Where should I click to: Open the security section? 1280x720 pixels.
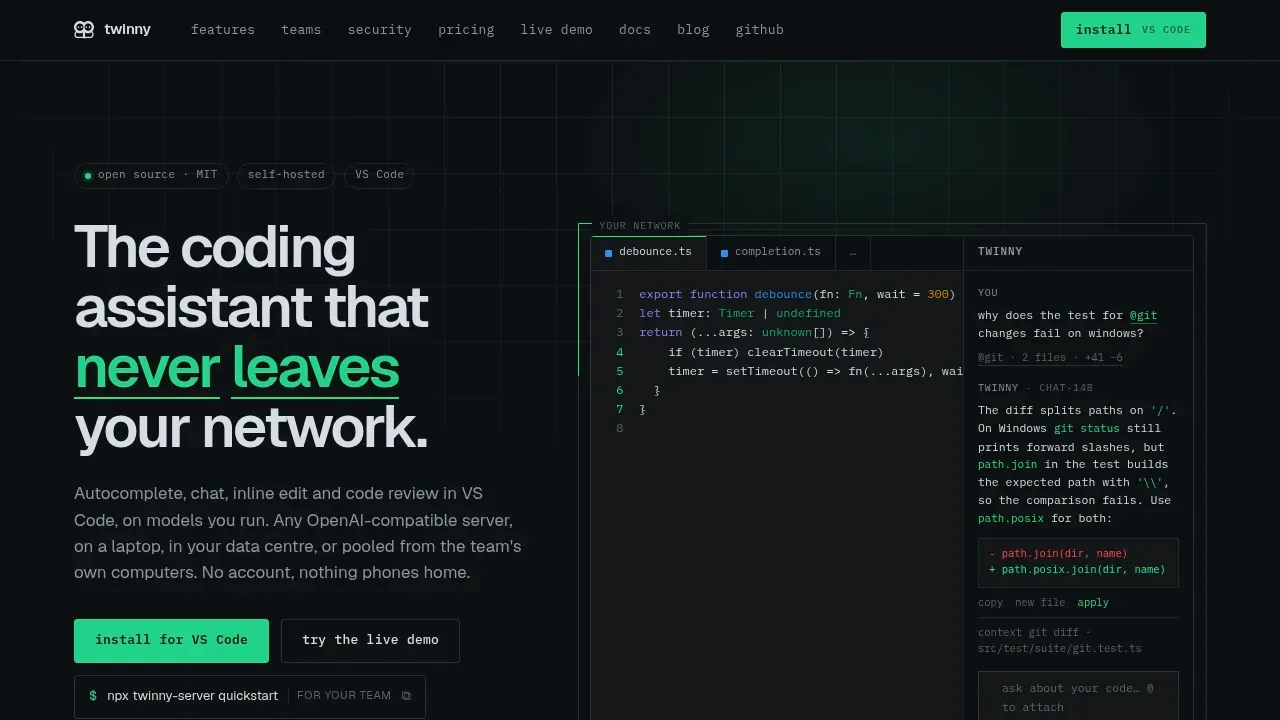[380, 30]
